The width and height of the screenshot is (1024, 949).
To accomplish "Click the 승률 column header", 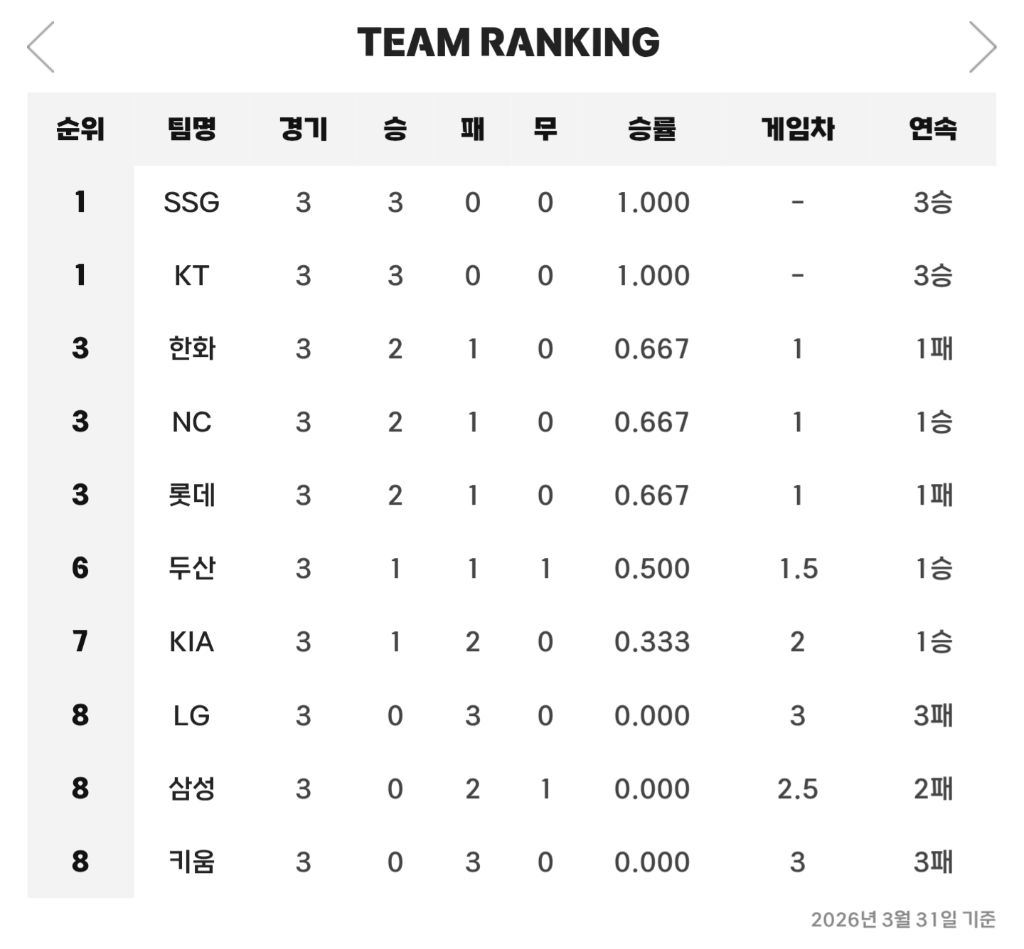I will coord(652,129).
